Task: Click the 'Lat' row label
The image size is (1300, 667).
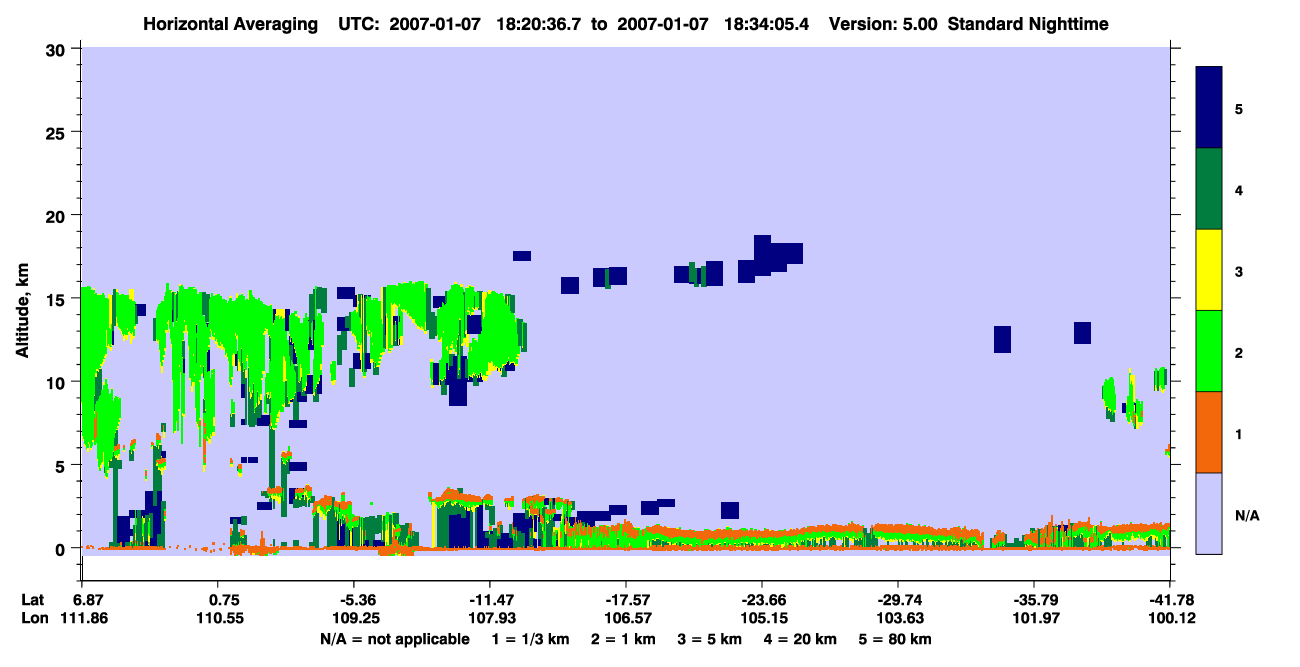Action: [33, 600]
